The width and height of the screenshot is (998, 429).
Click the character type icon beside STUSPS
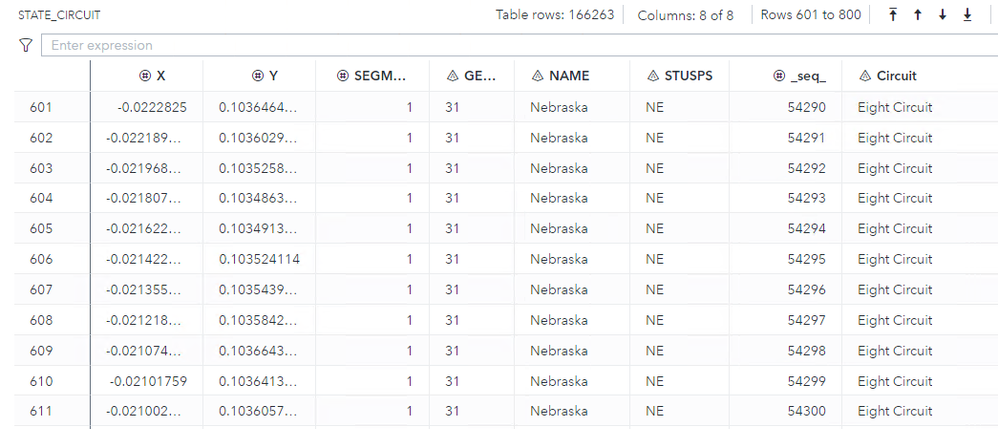click(x=652, y=76)
